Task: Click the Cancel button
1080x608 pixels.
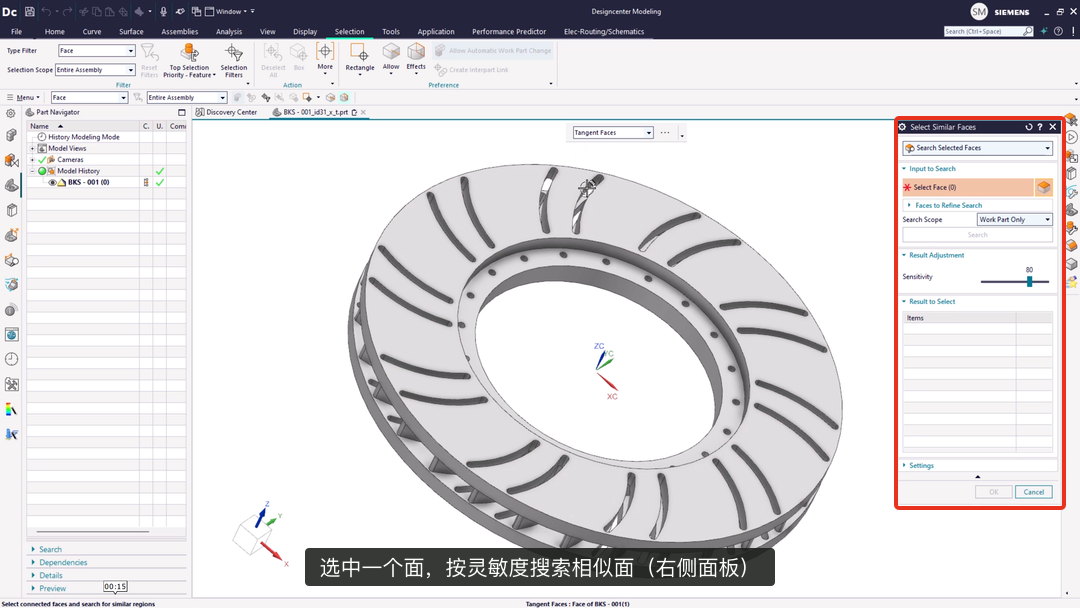Action: point(1033,492)
